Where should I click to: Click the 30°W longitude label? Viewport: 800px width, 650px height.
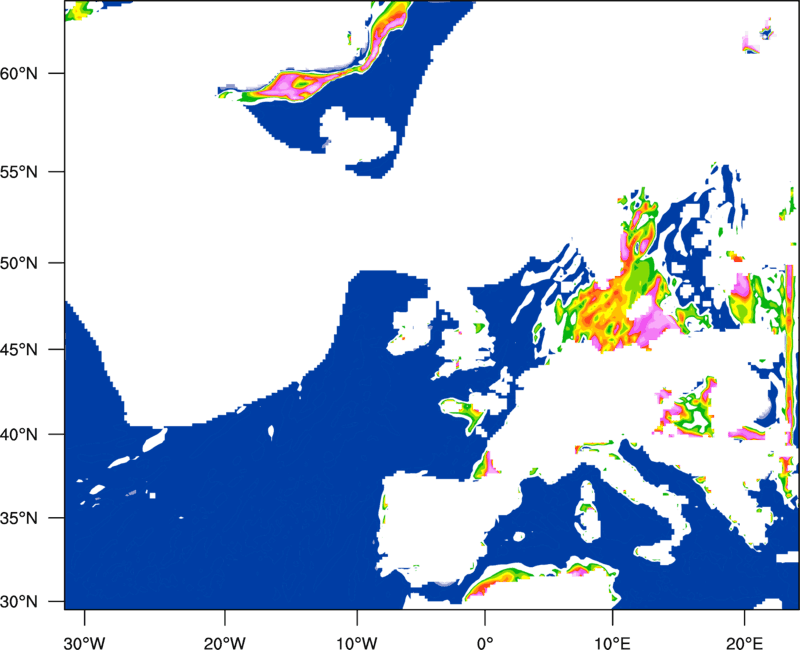coord(85,643)
